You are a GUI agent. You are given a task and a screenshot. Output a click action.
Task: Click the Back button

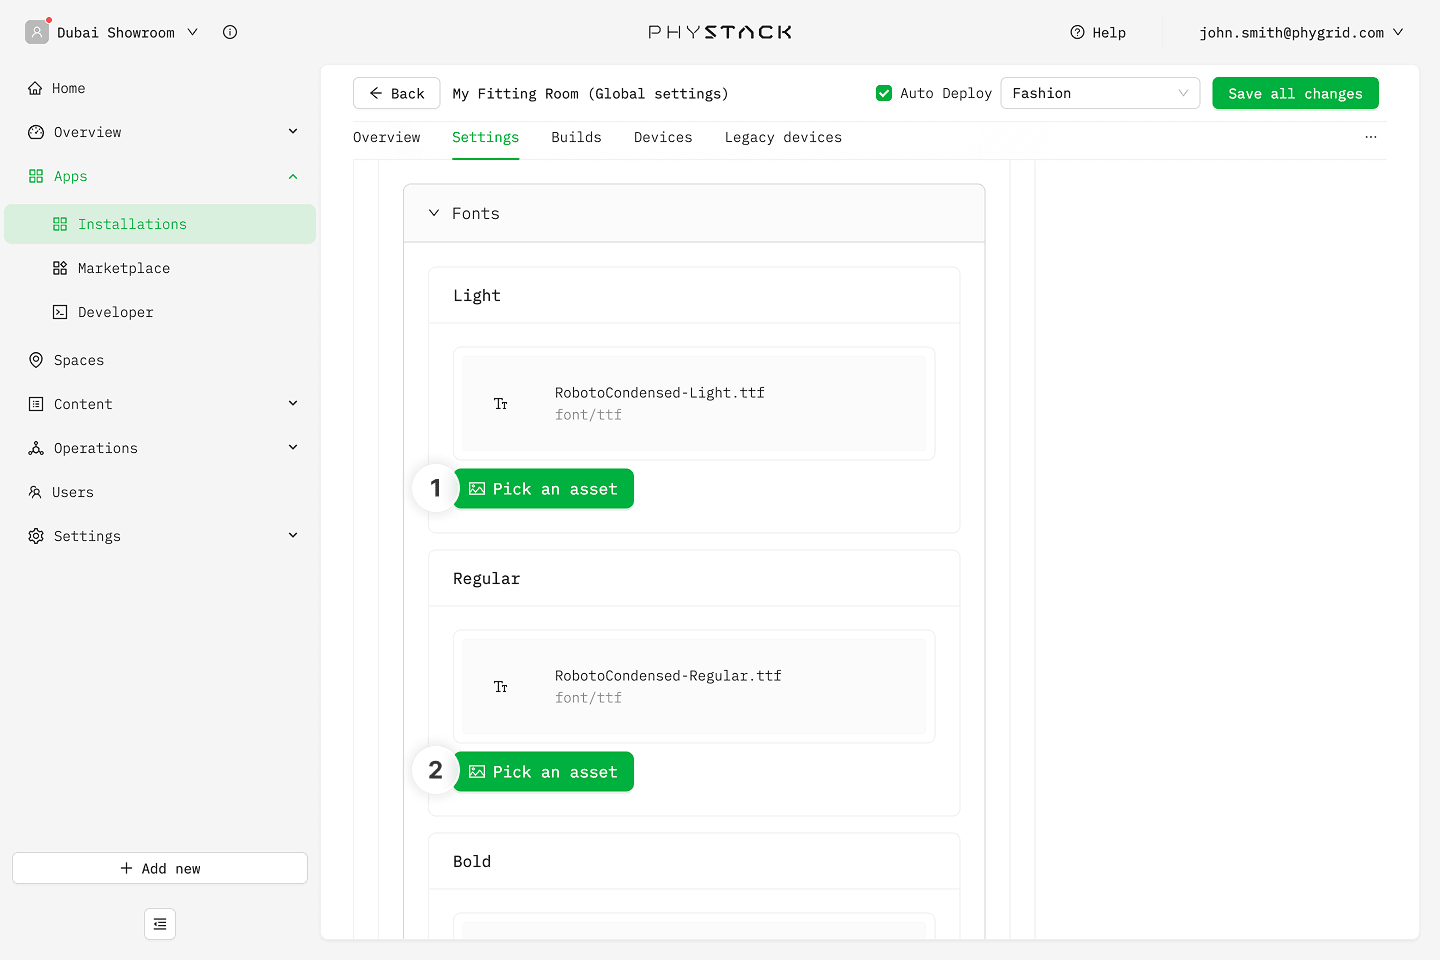(x=397, y=93)
